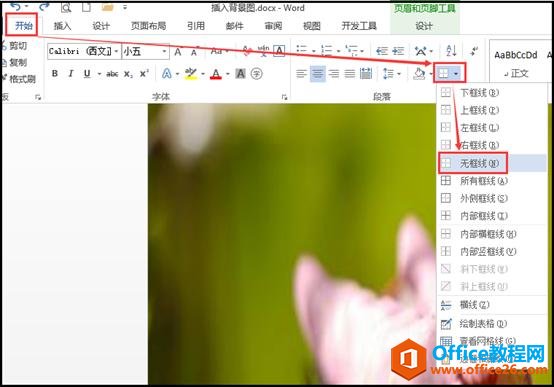Select 内部横框线 inside horizontal border
The image size is (554, 387).
click(x=491, y=234)
